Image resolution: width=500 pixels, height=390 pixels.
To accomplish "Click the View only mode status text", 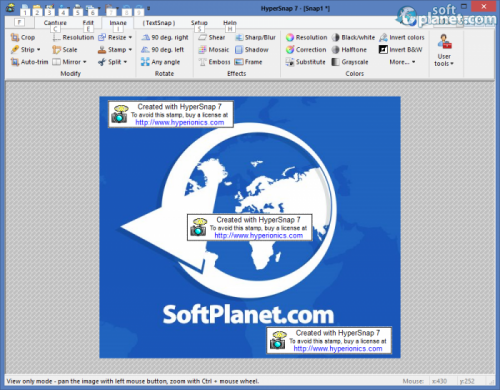I will 133,381.
